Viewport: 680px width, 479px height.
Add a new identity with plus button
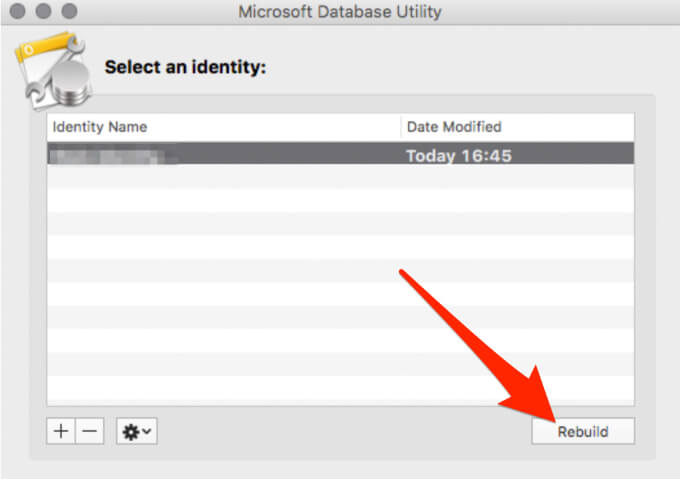click(x=61, y=431)
